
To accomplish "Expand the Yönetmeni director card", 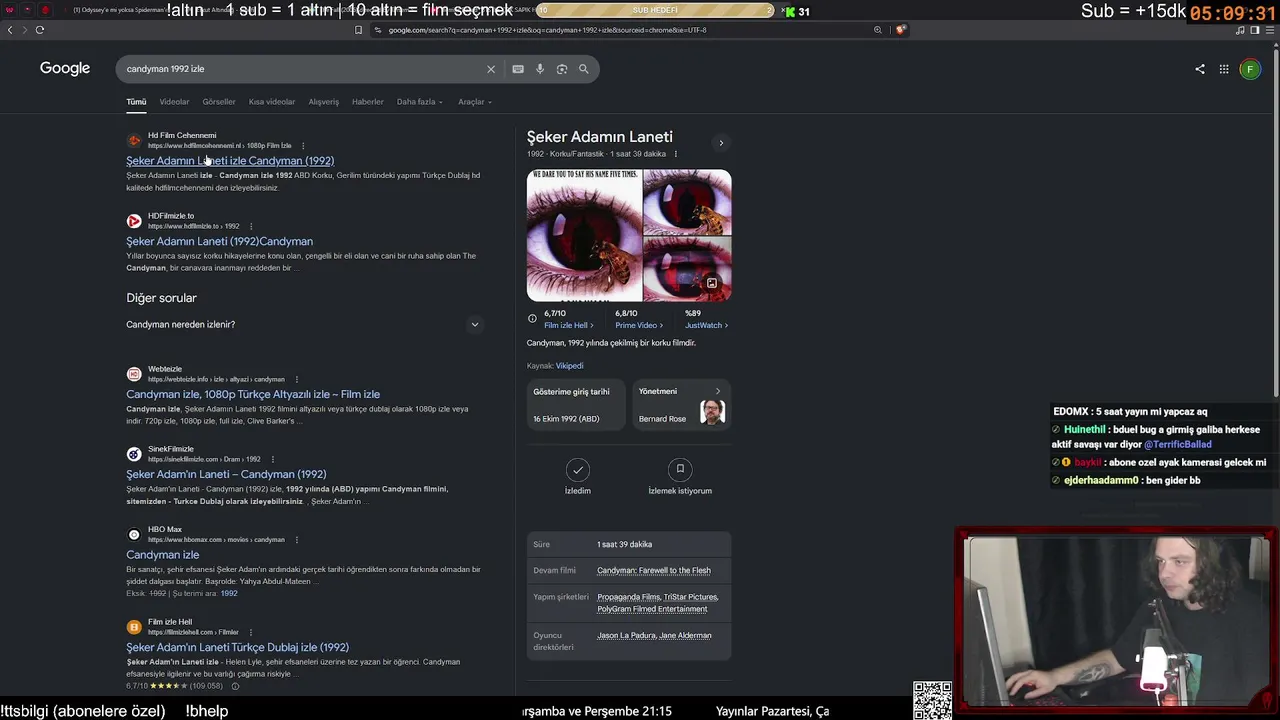I will [x=717, y=391].
